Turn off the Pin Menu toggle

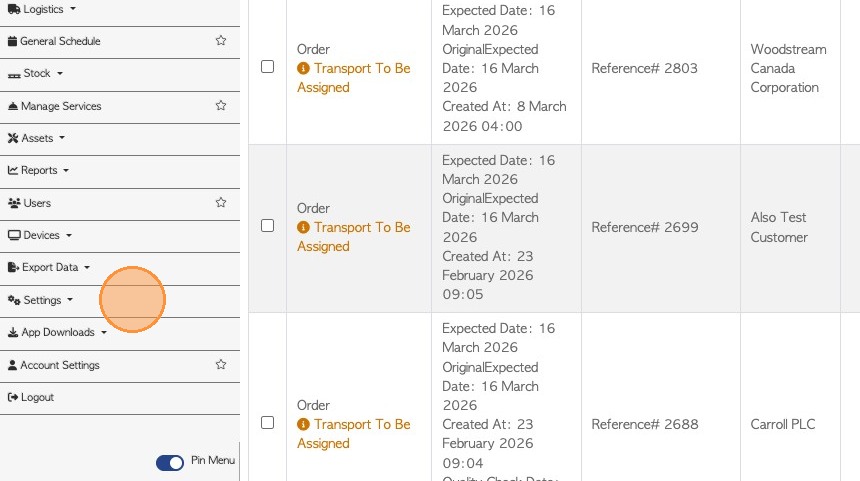(170, 462)
